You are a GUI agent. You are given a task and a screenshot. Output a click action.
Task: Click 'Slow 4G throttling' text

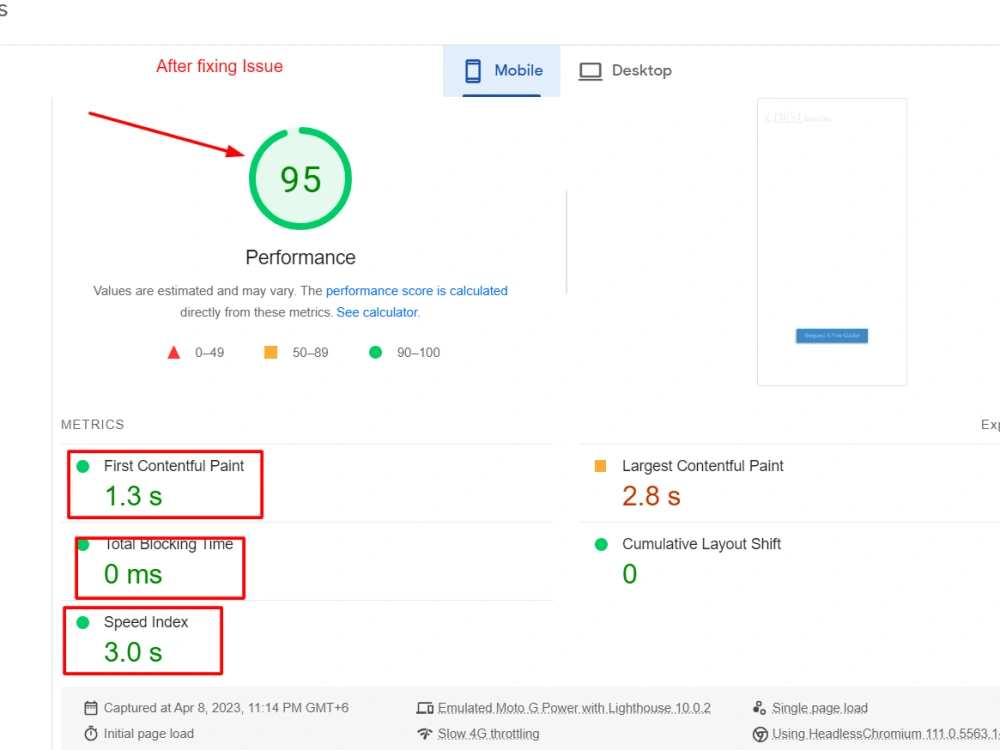click(x=489, y=734)
